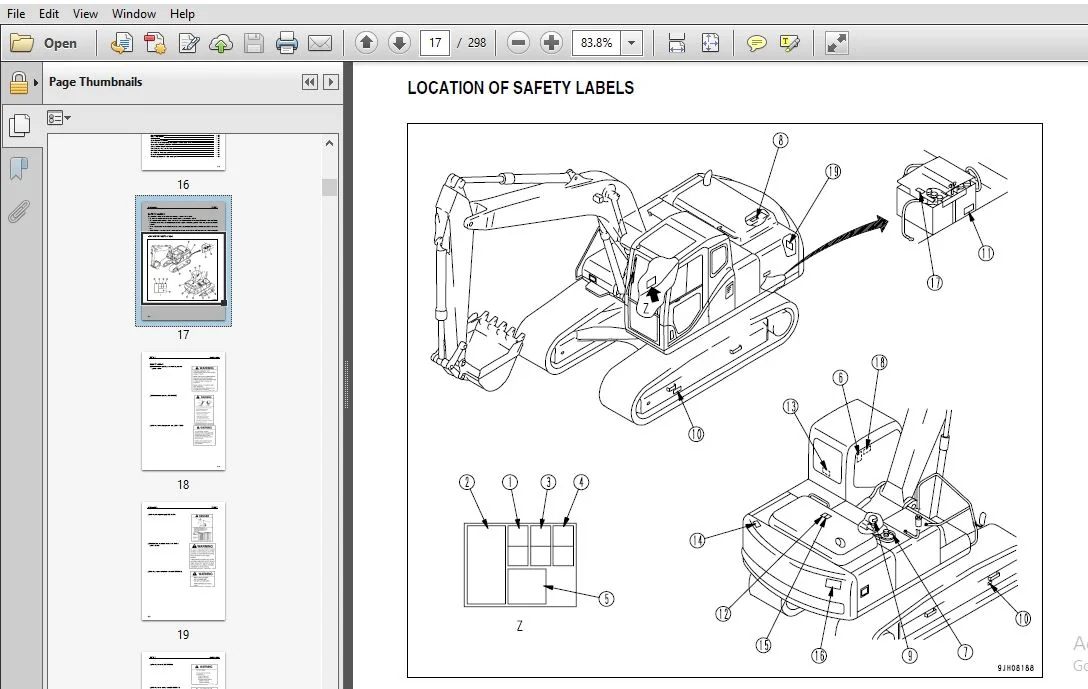This screenshot has height=689, width=1088.
Task: Click the convert PDF file icon
Action: (155, 43)
